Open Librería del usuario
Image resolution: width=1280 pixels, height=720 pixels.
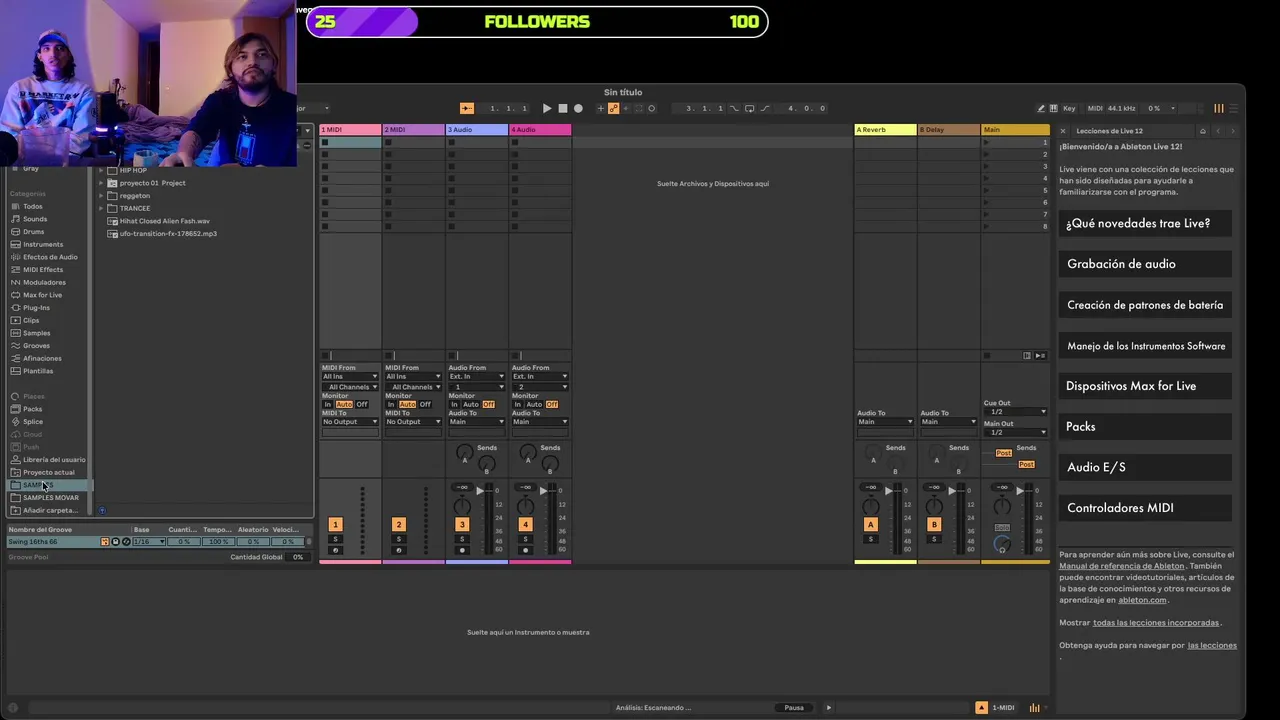click(54, 459)
